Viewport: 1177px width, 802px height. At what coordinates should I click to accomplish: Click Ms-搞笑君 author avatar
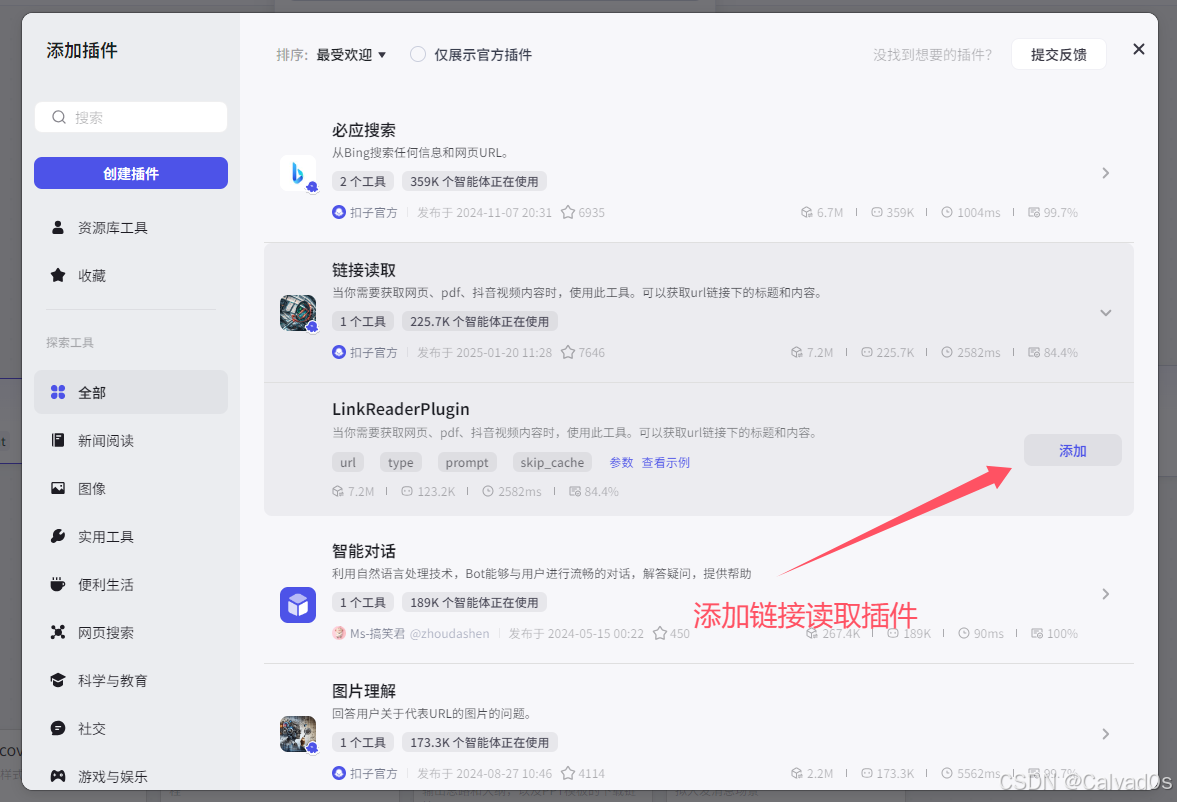[x=339, y=633]
